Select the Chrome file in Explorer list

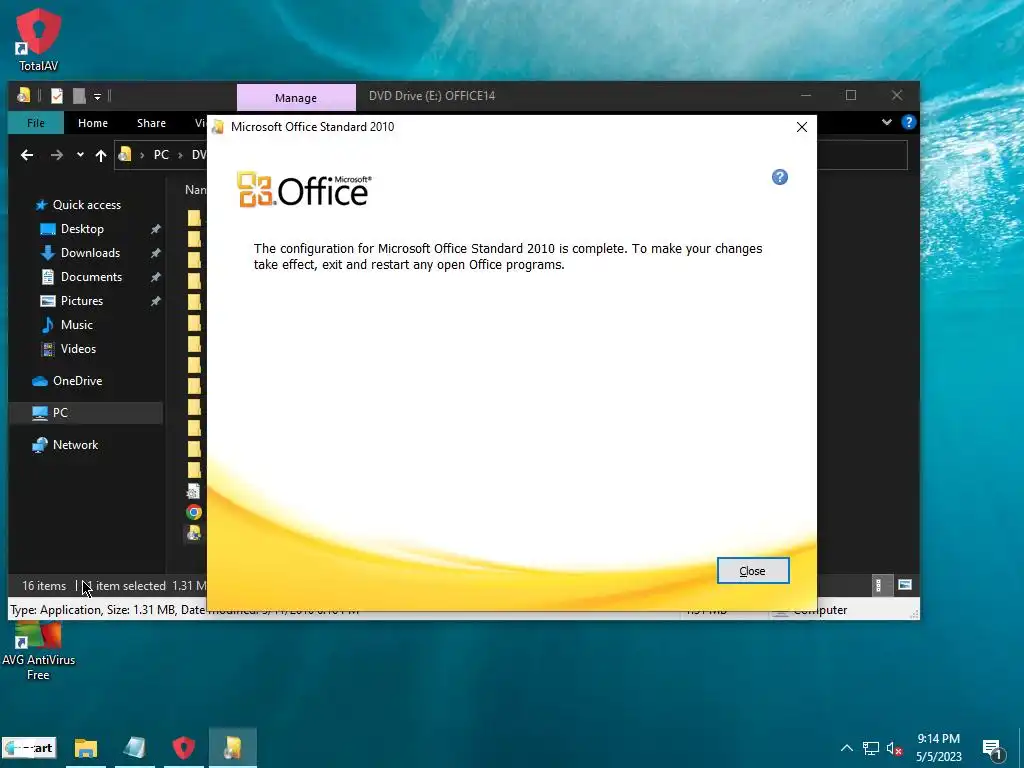point(194,512)
